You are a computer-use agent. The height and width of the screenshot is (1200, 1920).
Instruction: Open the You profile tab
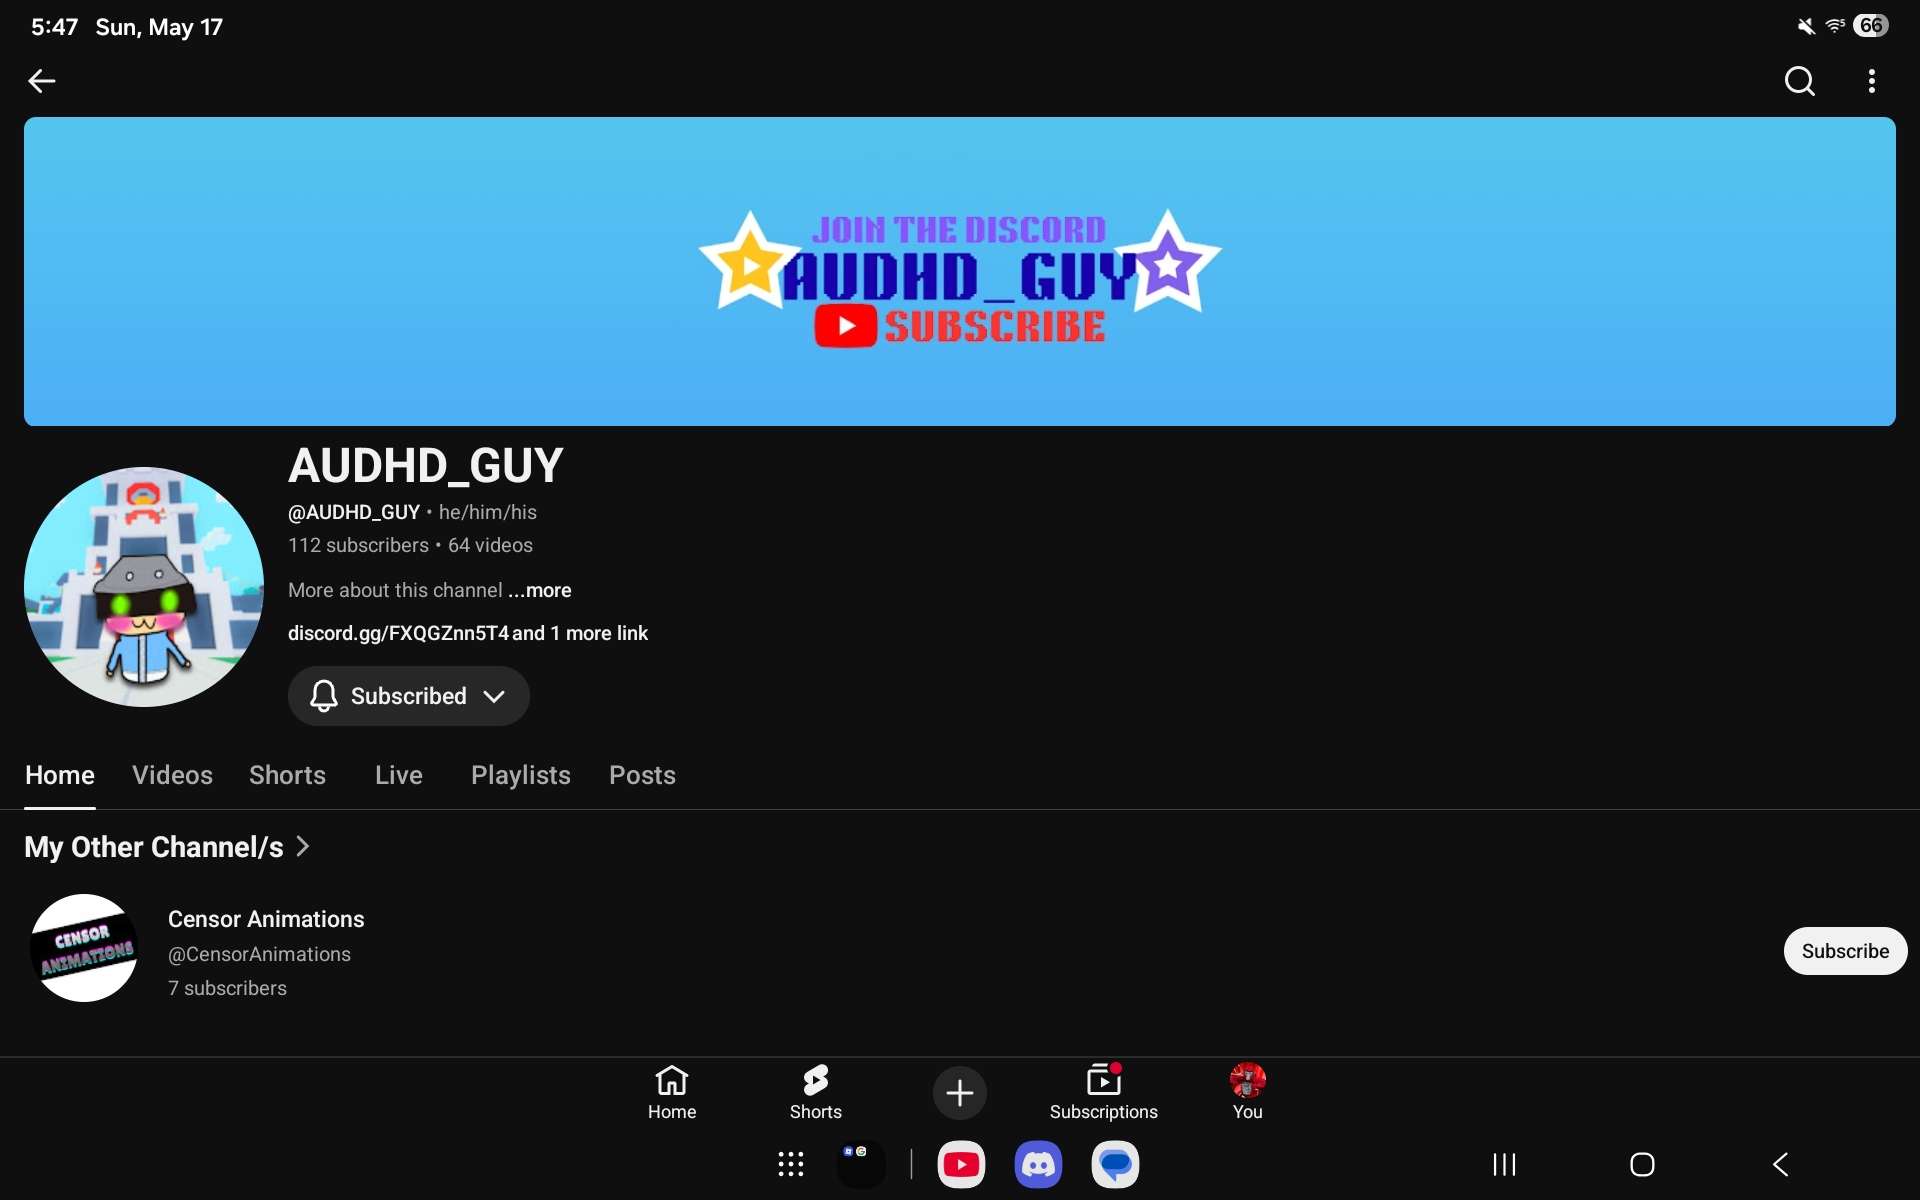[1248, 1092]
